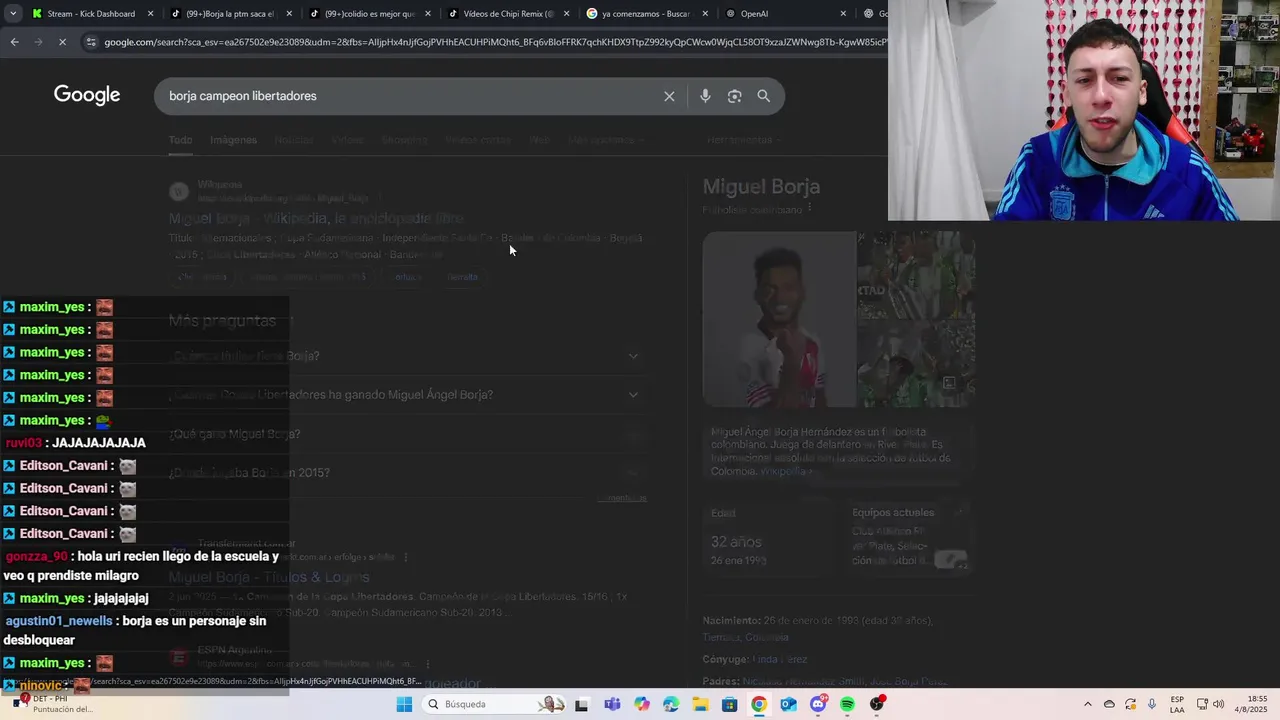Open the DET - PHI score widget
Image resolution: width=1280 pixels, height=720 pixels.
pyautogui.click(x=52, y=704)
